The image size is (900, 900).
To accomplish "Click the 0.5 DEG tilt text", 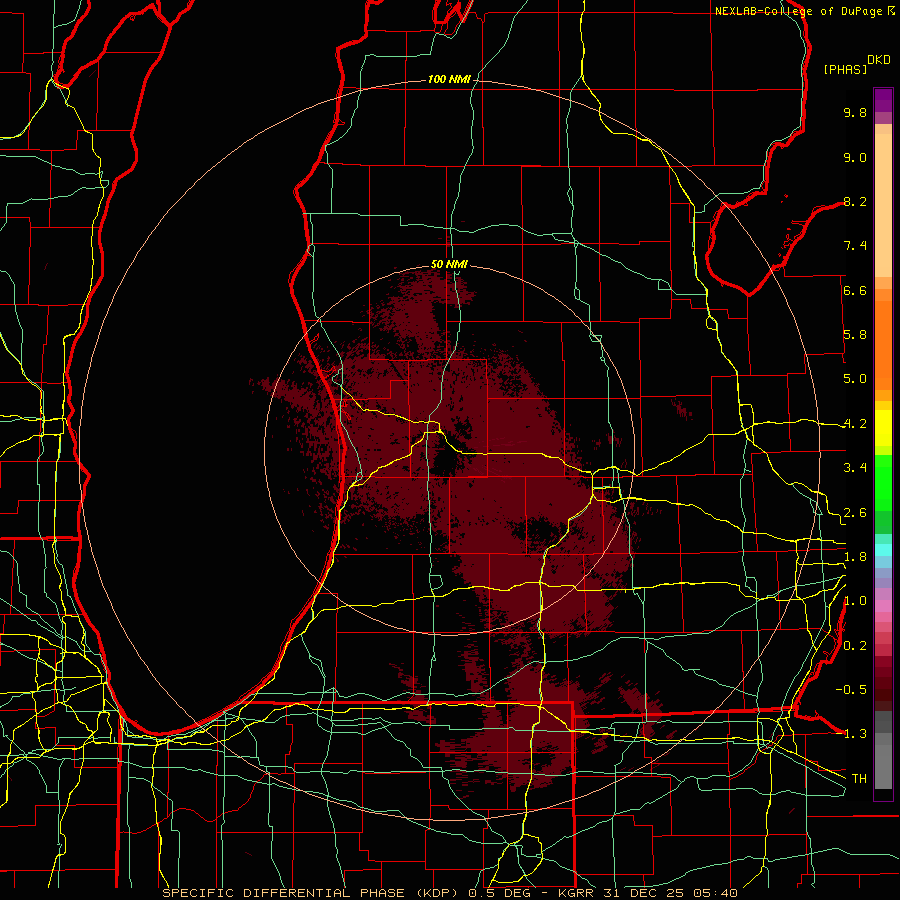I will click(x=498, y=893).
